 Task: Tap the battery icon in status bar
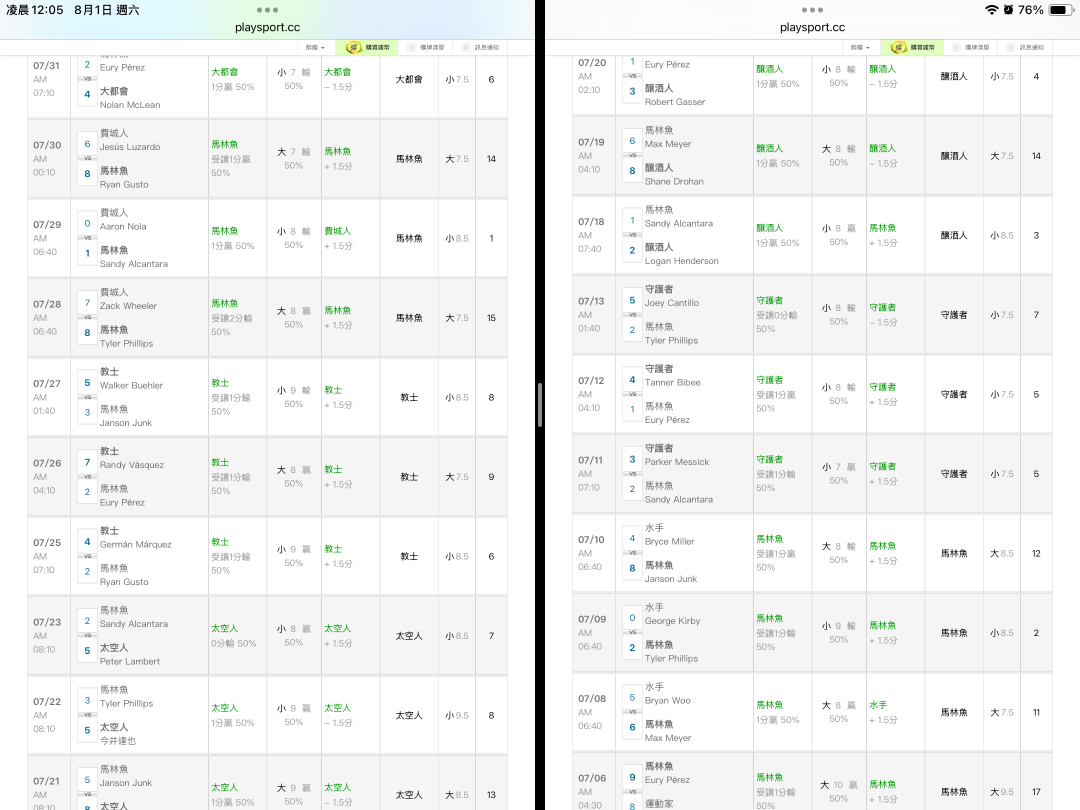pos(1059,10)
